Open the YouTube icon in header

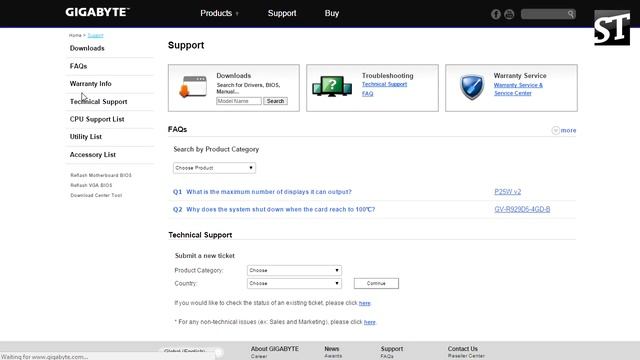tap(509, 14)
